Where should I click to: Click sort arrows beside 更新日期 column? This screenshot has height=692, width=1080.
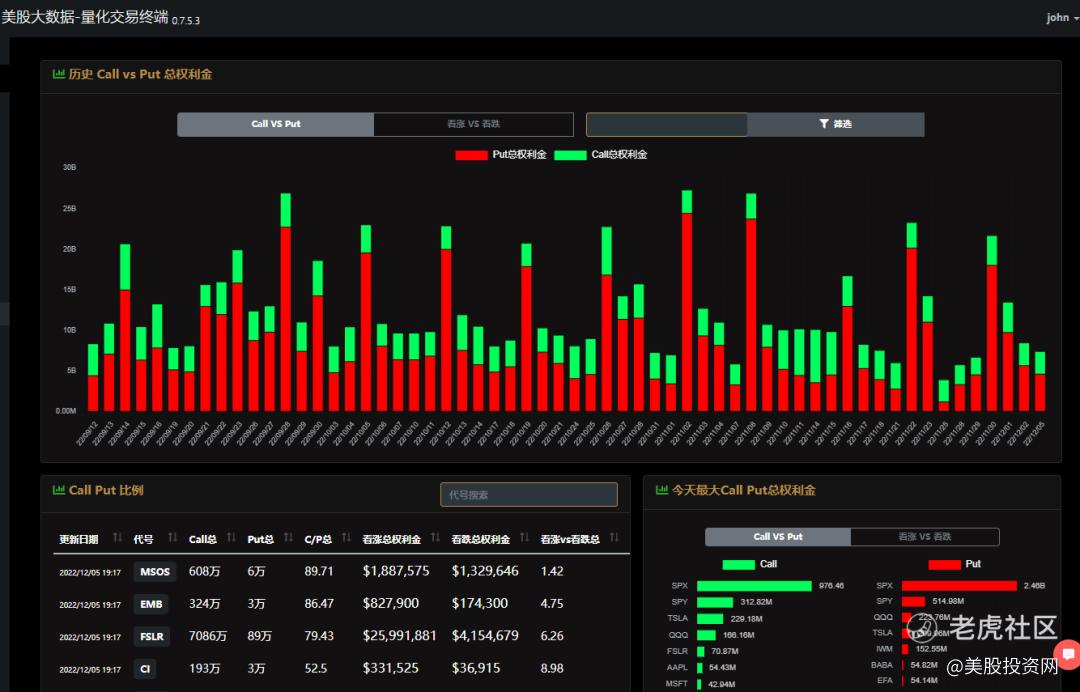(x=117, y=538)
